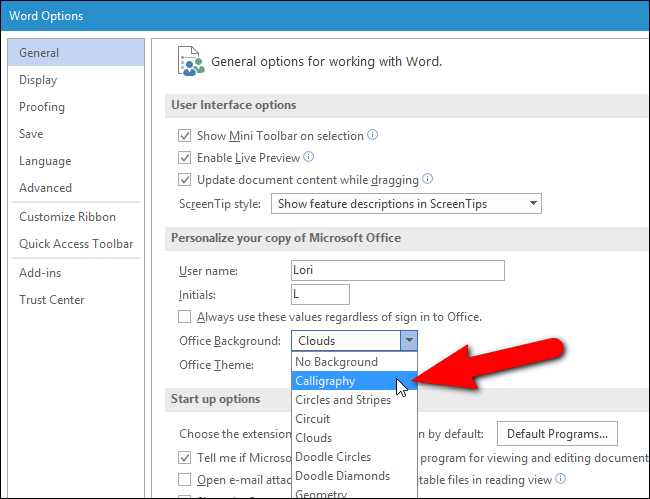This screenshot has width=650, height=499.
Task: Toggle Update document content while dragging
Action: point(184,179)
